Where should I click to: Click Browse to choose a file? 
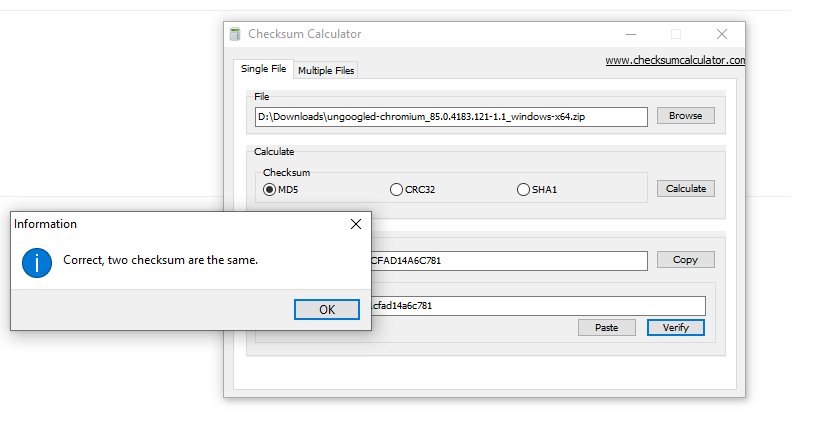[x=685, y=116]
